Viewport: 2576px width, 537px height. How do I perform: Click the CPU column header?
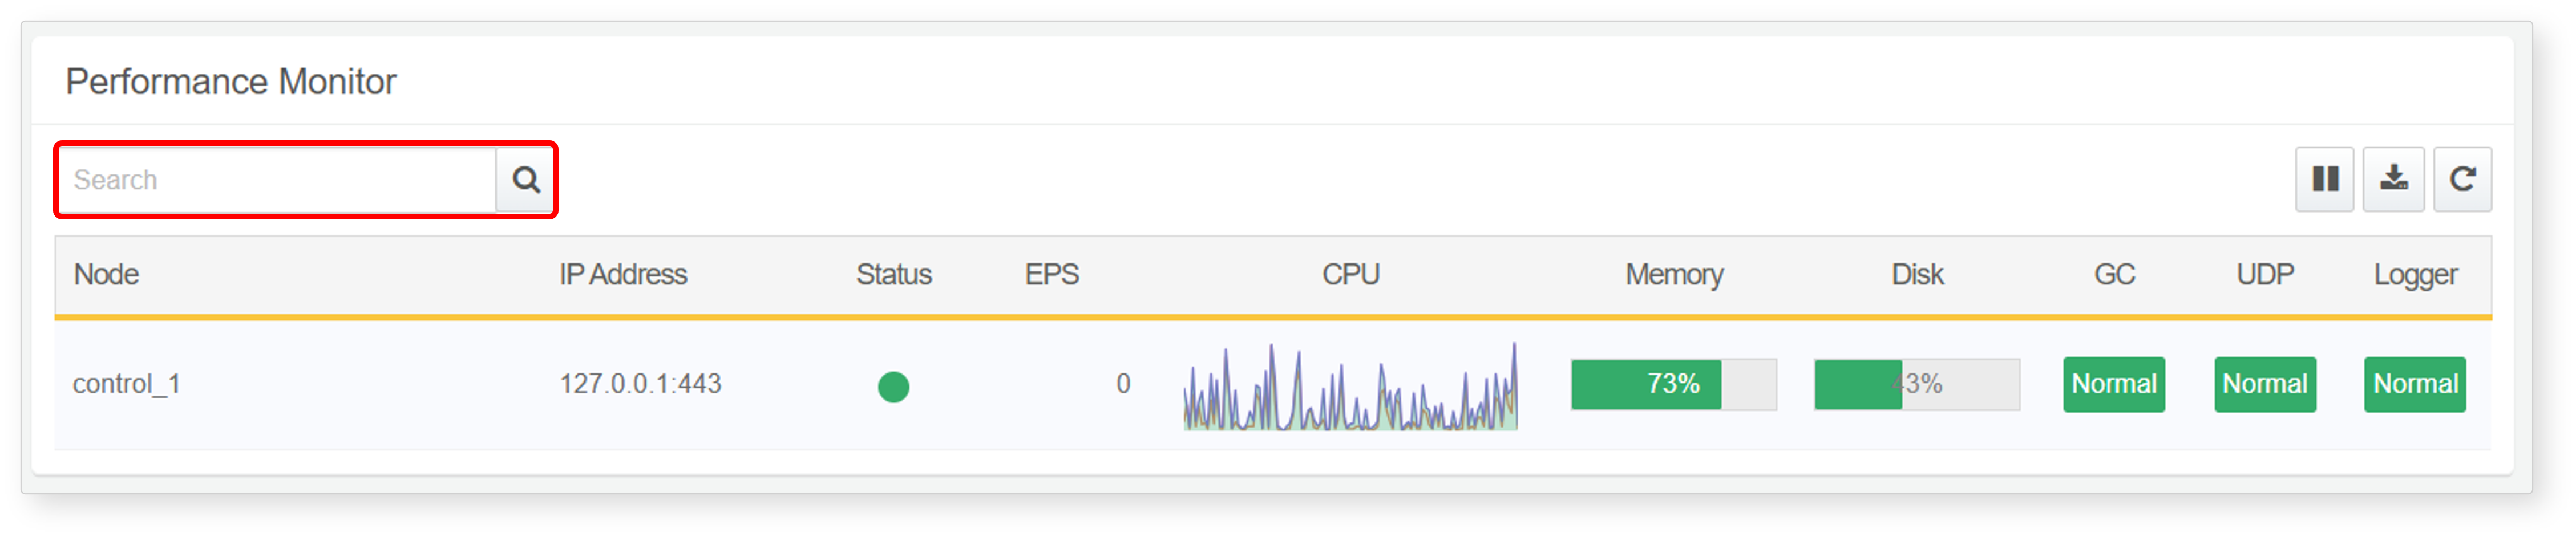tap(1350, 275)
